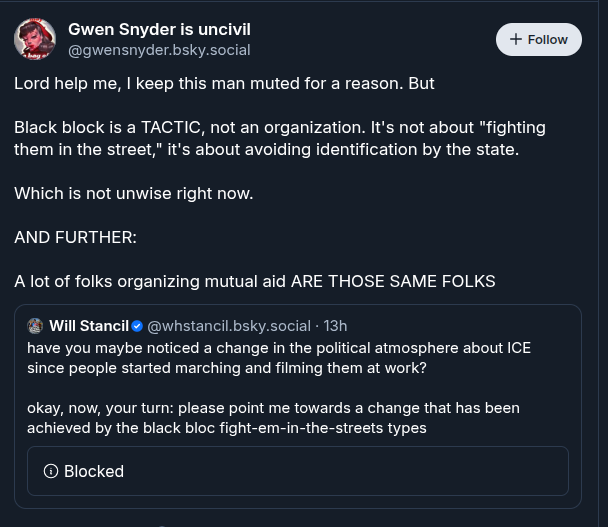Click the info icon beside Blocked

[51, 471]
